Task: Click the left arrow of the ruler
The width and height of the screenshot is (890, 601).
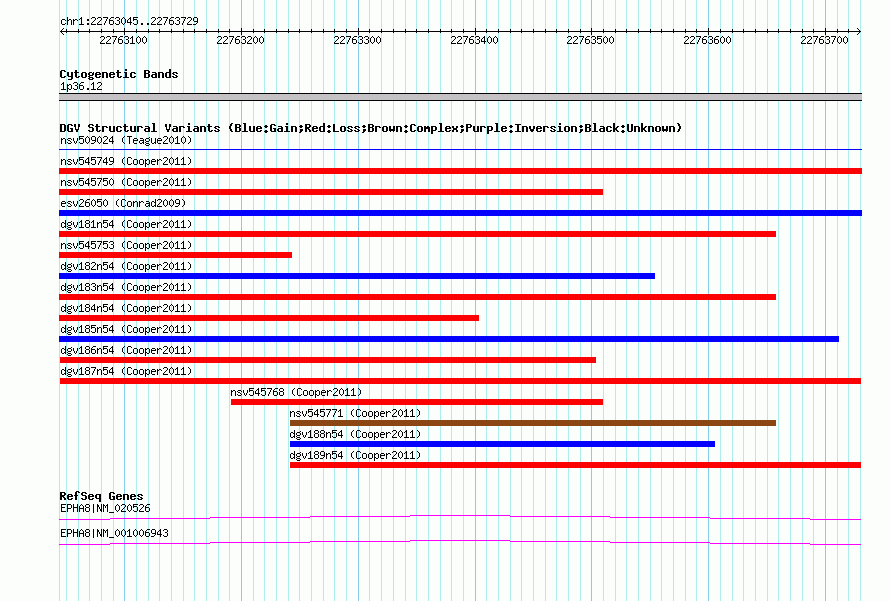Action: coord(62,31)
